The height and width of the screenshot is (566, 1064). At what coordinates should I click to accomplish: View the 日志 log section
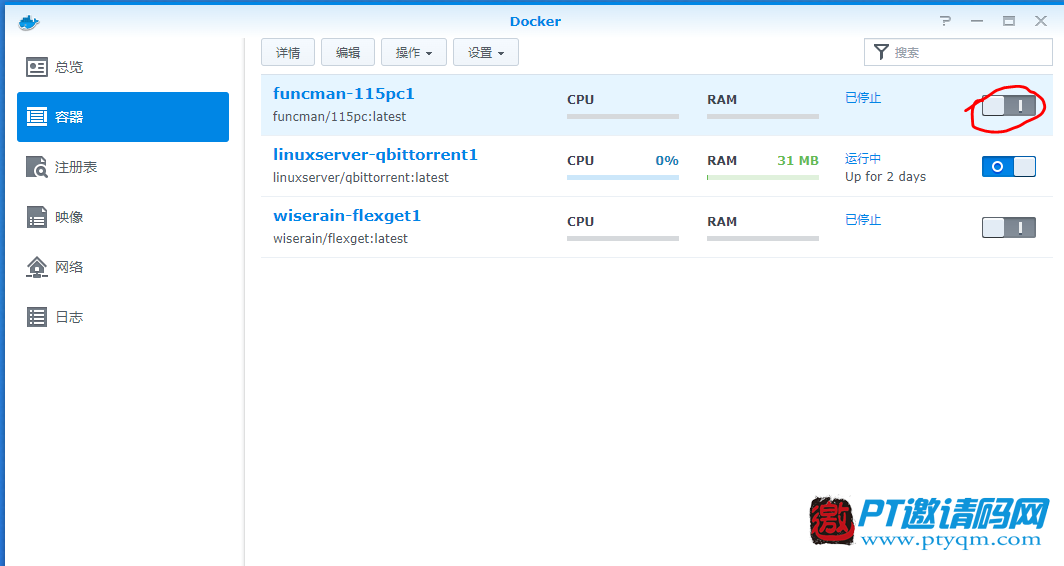point(123,317)
